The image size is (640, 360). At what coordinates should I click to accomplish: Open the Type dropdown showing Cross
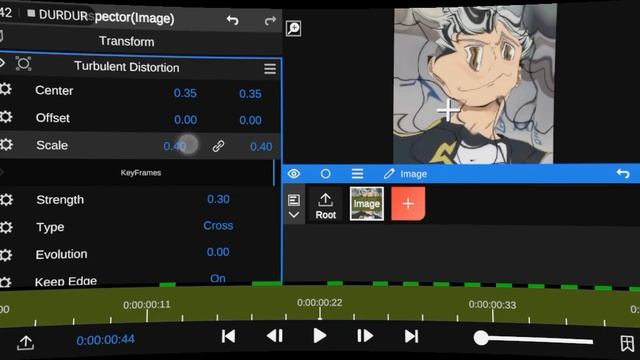(x=218, y=226)
